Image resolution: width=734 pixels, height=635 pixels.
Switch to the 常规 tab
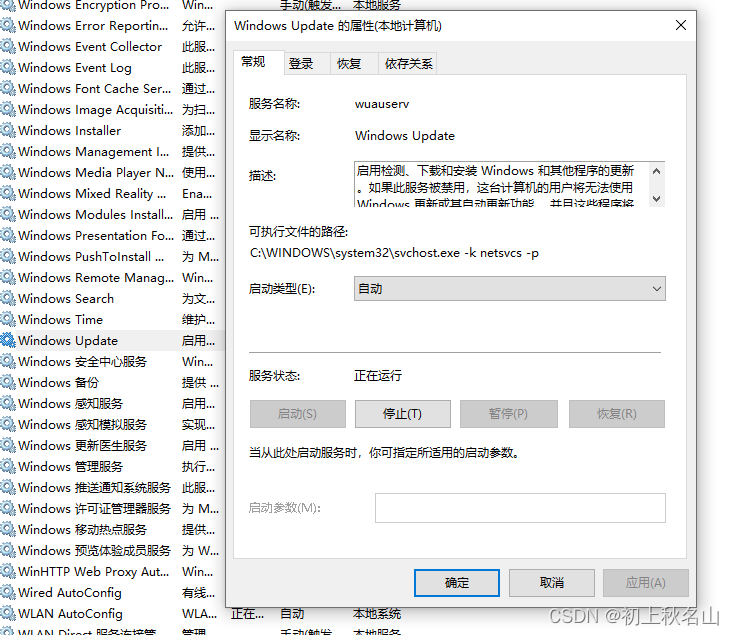click(x=258, y=62)
